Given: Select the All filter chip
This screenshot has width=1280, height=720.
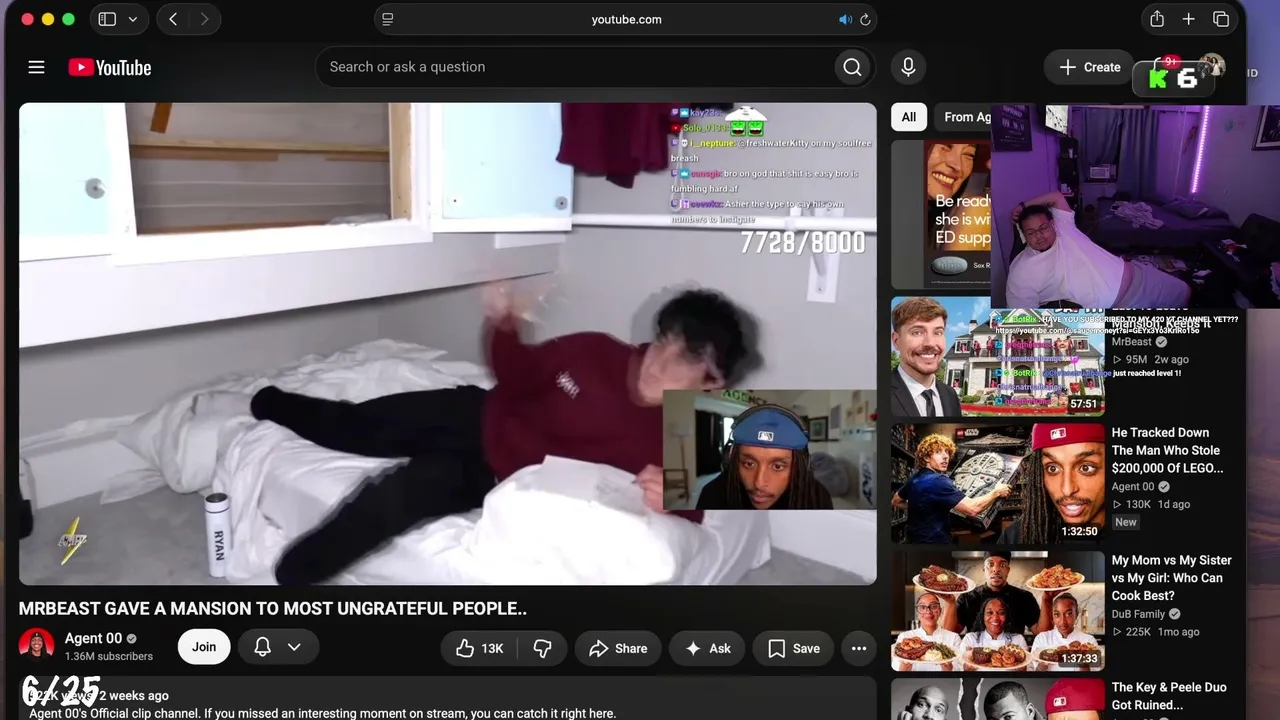Looking at the screenshot, I should 908,117.
